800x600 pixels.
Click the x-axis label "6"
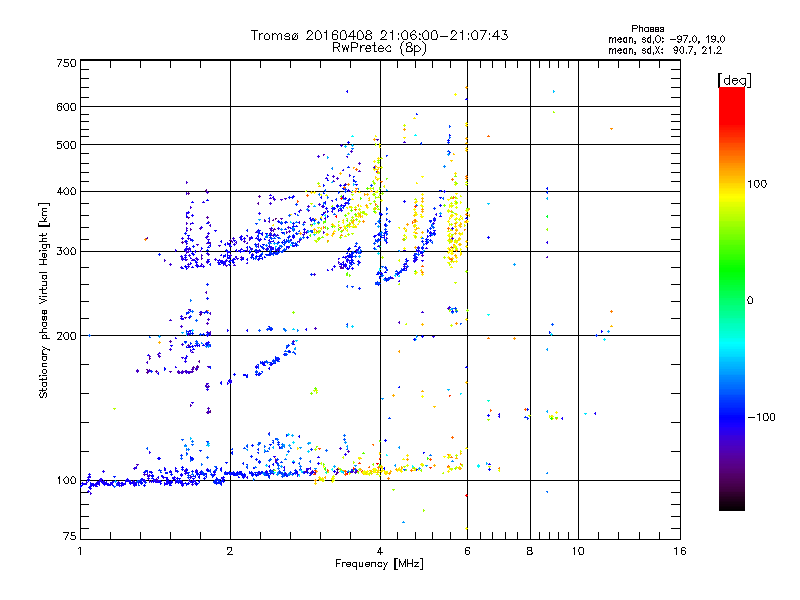[467, 551]
